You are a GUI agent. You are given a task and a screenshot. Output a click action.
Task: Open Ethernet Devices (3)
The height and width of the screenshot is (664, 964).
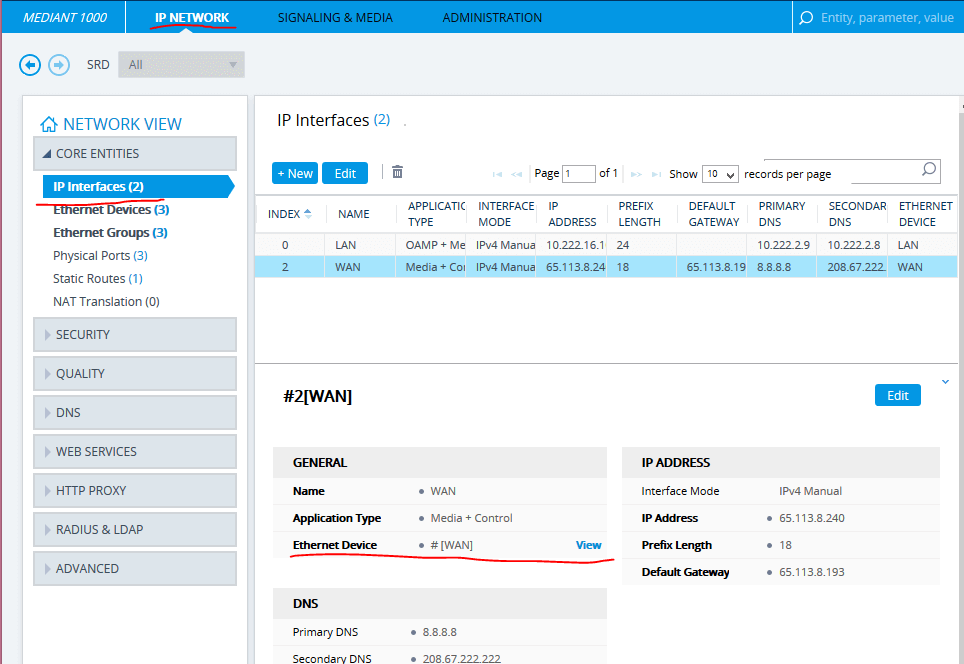click(111, 210)
